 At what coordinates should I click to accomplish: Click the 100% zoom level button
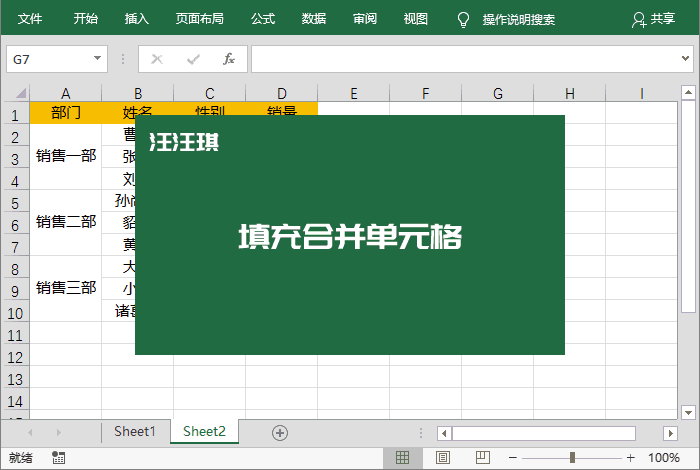664,457
